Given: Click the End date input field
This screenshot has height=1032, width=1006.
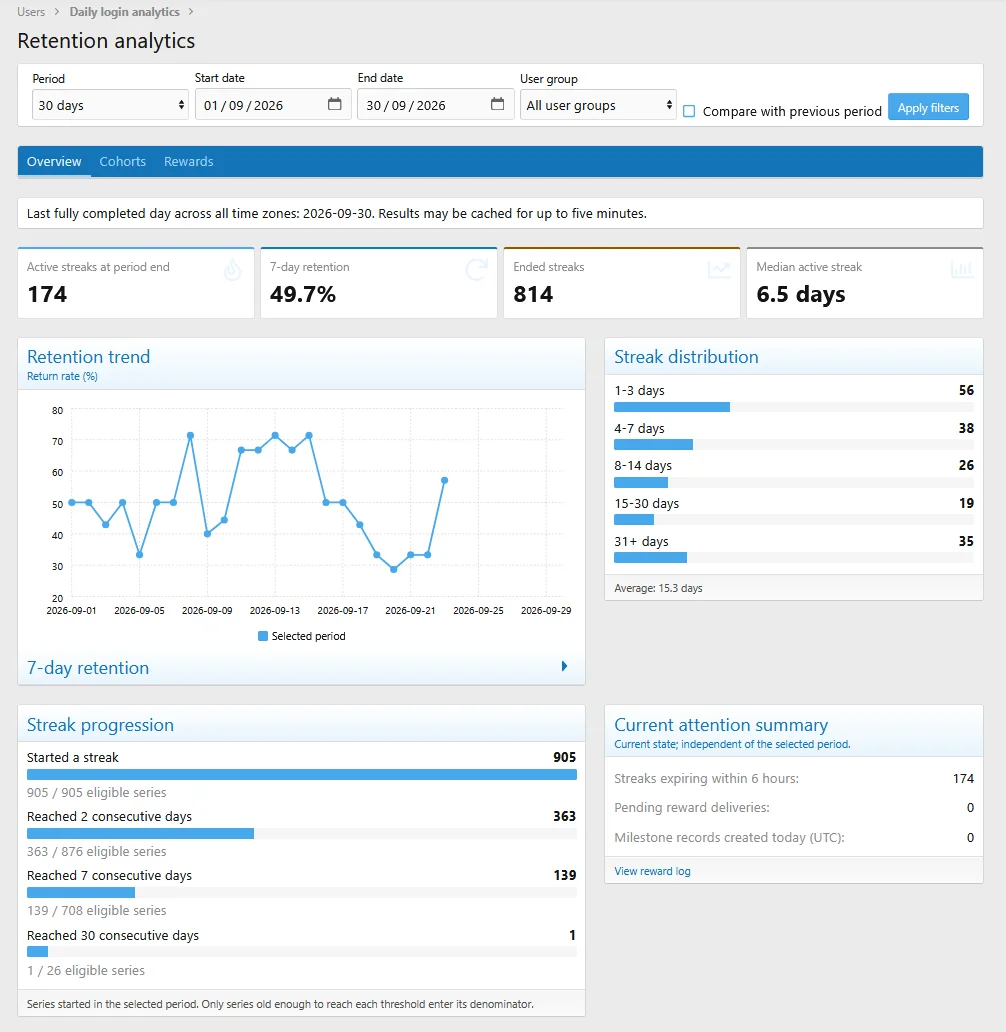Looking at the screenshot, I should point(437,105).
